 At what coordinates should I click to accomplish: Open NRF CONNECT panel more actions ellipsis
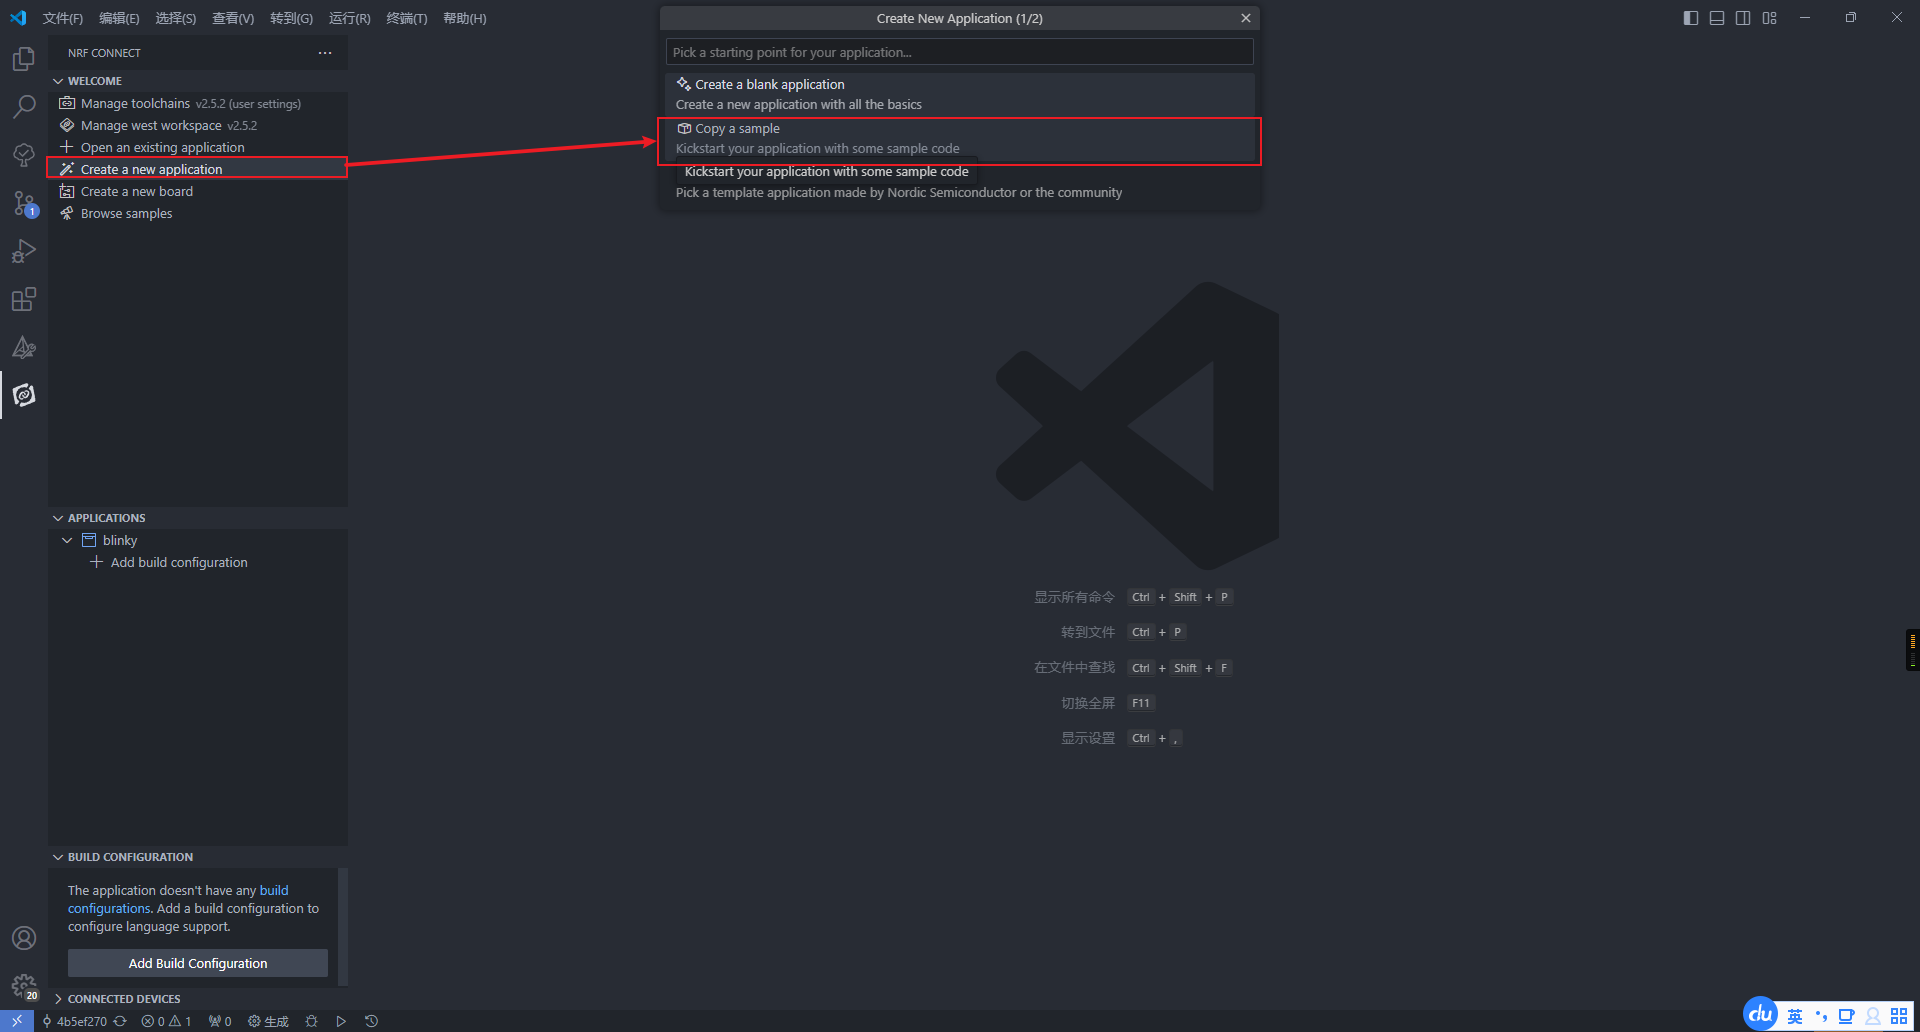click(325, 53)
